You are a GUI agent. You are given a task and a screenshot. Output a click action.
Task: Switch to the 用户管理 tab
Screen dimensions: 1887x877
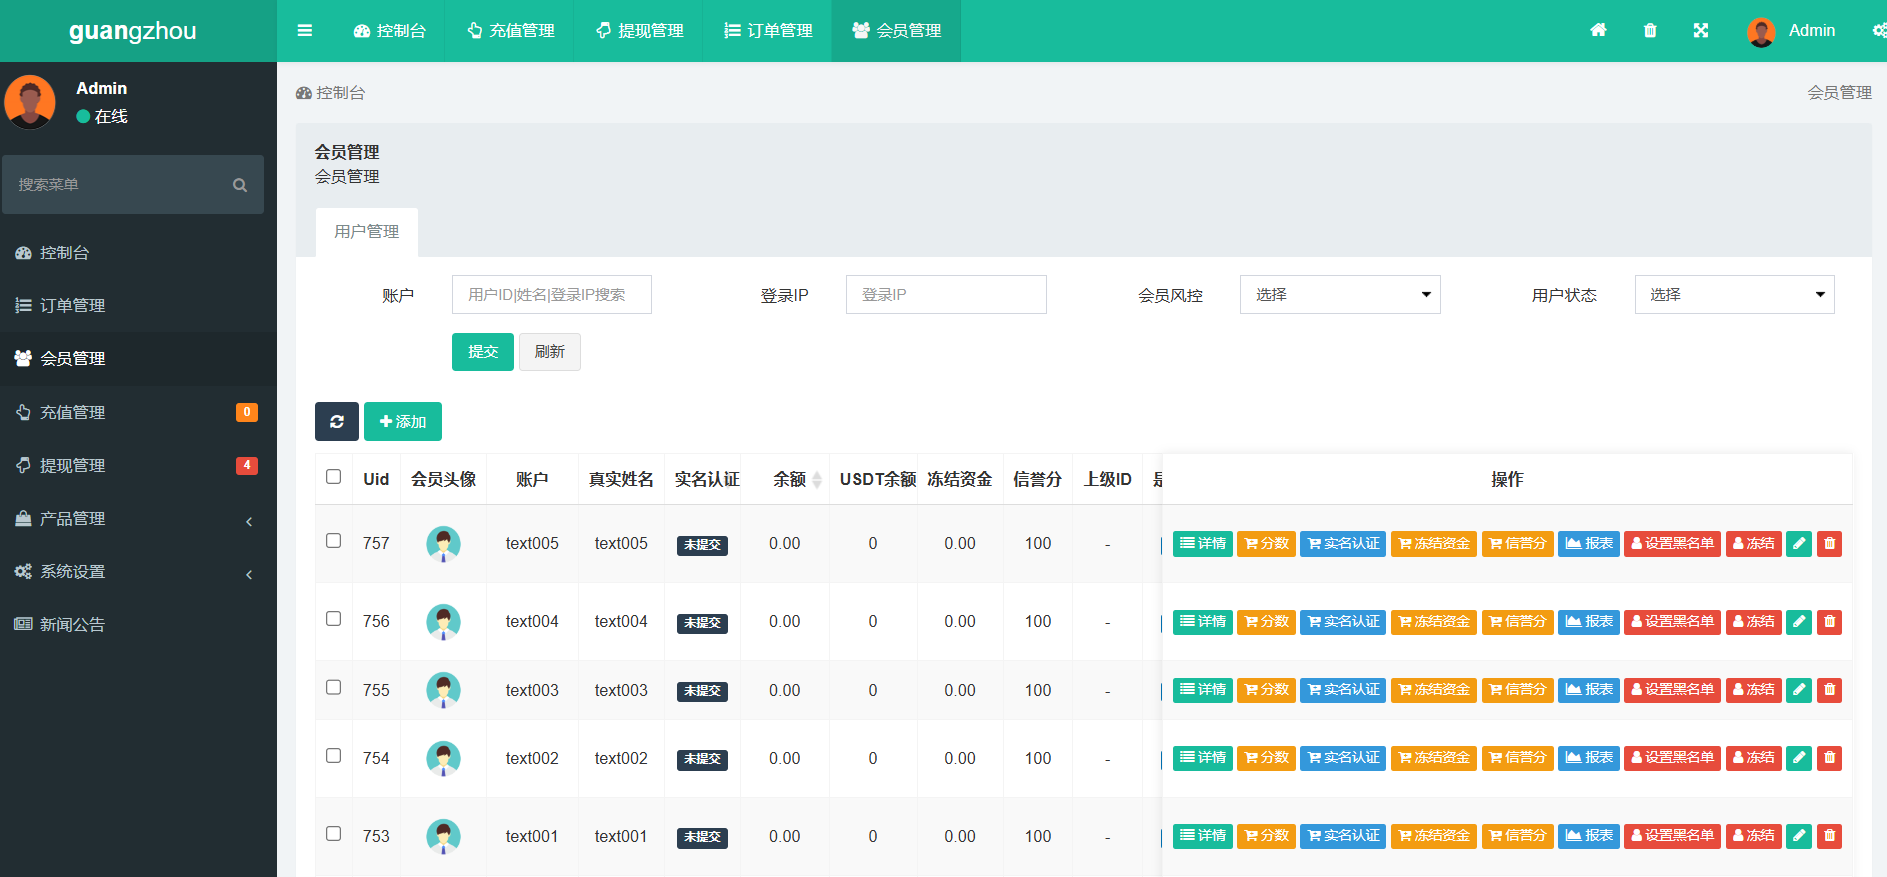(x=366, y=232)
